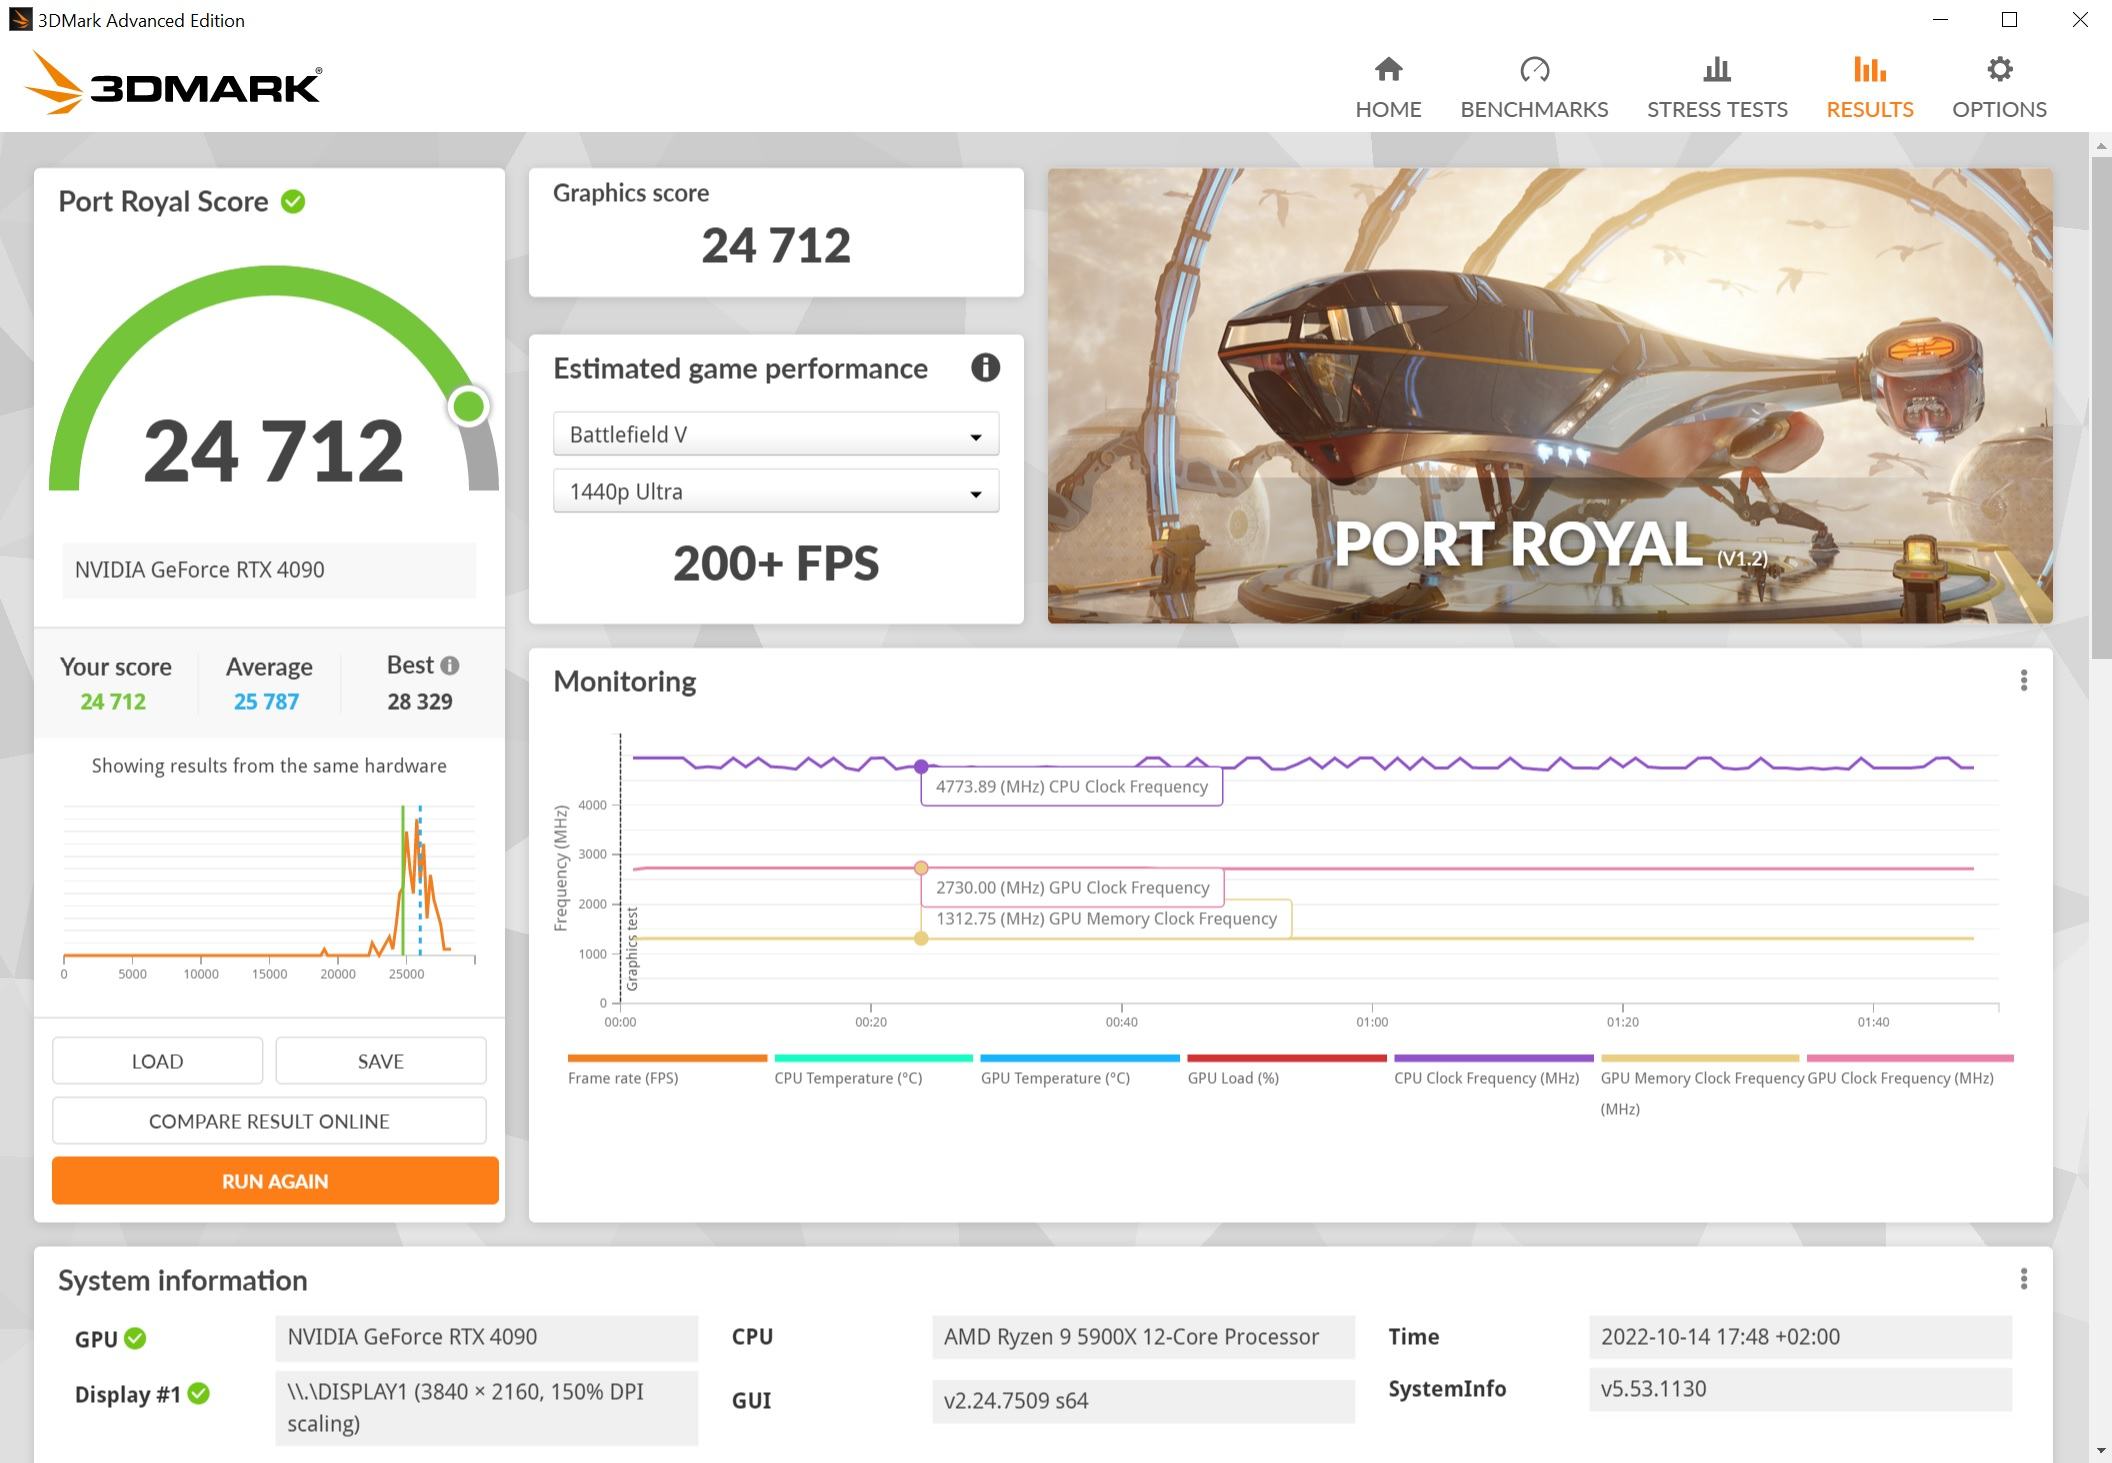
Task: Select the Results tab
Action: 1869,88
